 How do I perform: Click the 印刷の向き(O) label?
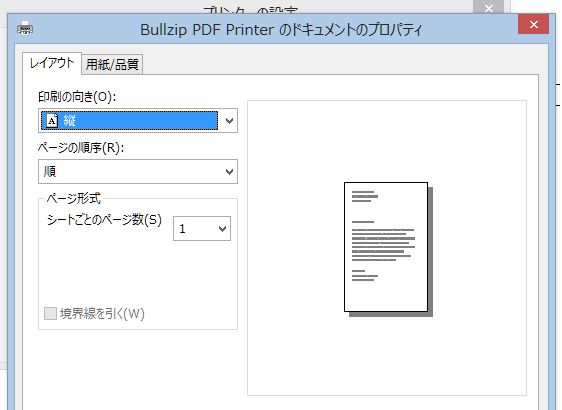[x=77, y=97]
